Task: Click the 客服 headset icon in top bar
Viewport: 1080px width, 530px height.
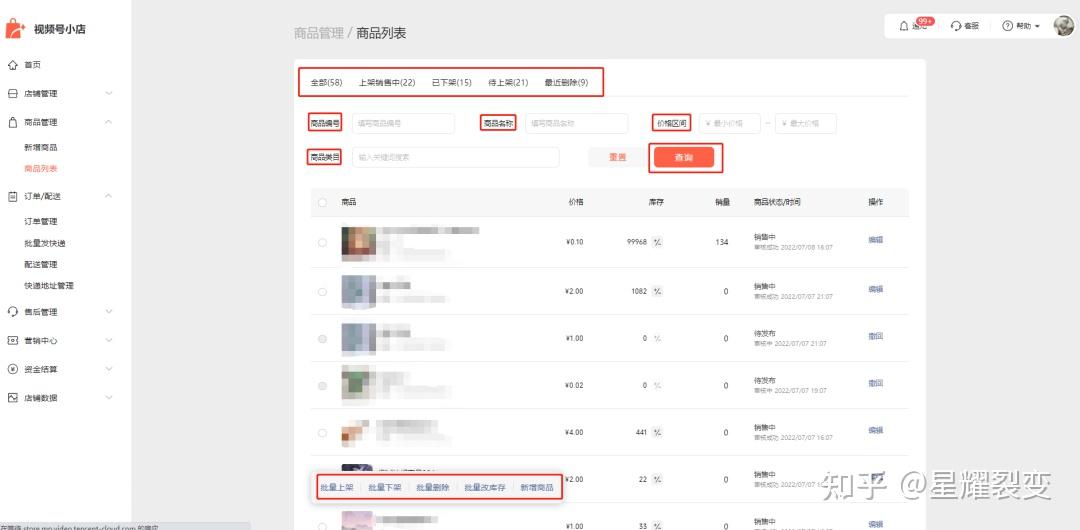Action: [956, 26]
